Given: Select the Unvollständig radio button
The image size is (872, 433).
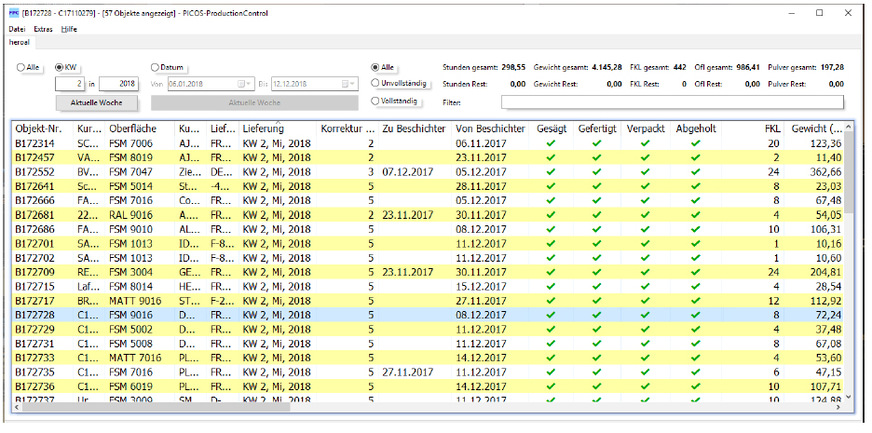Looking at the screenshot, I should tap(375, 83).
